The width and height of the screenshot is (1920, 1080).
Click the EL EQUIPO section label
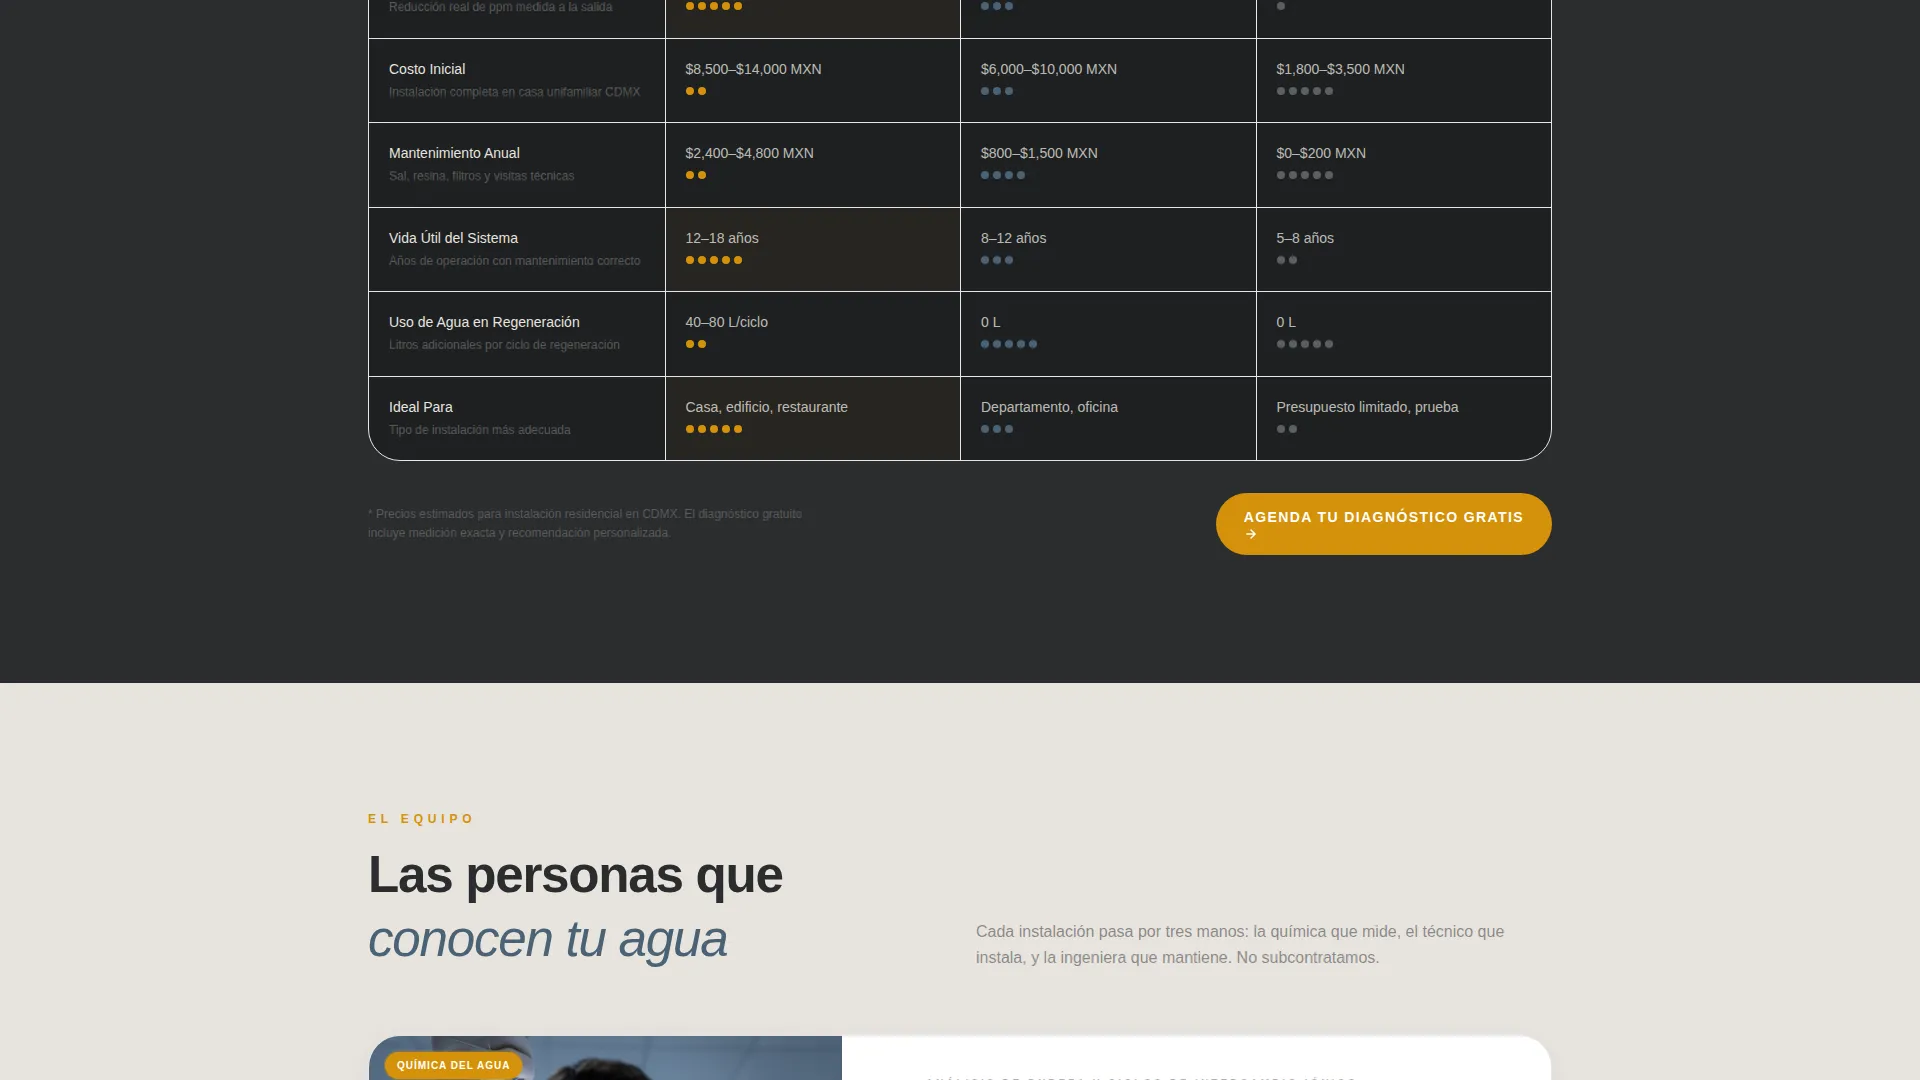click(421, 819)
